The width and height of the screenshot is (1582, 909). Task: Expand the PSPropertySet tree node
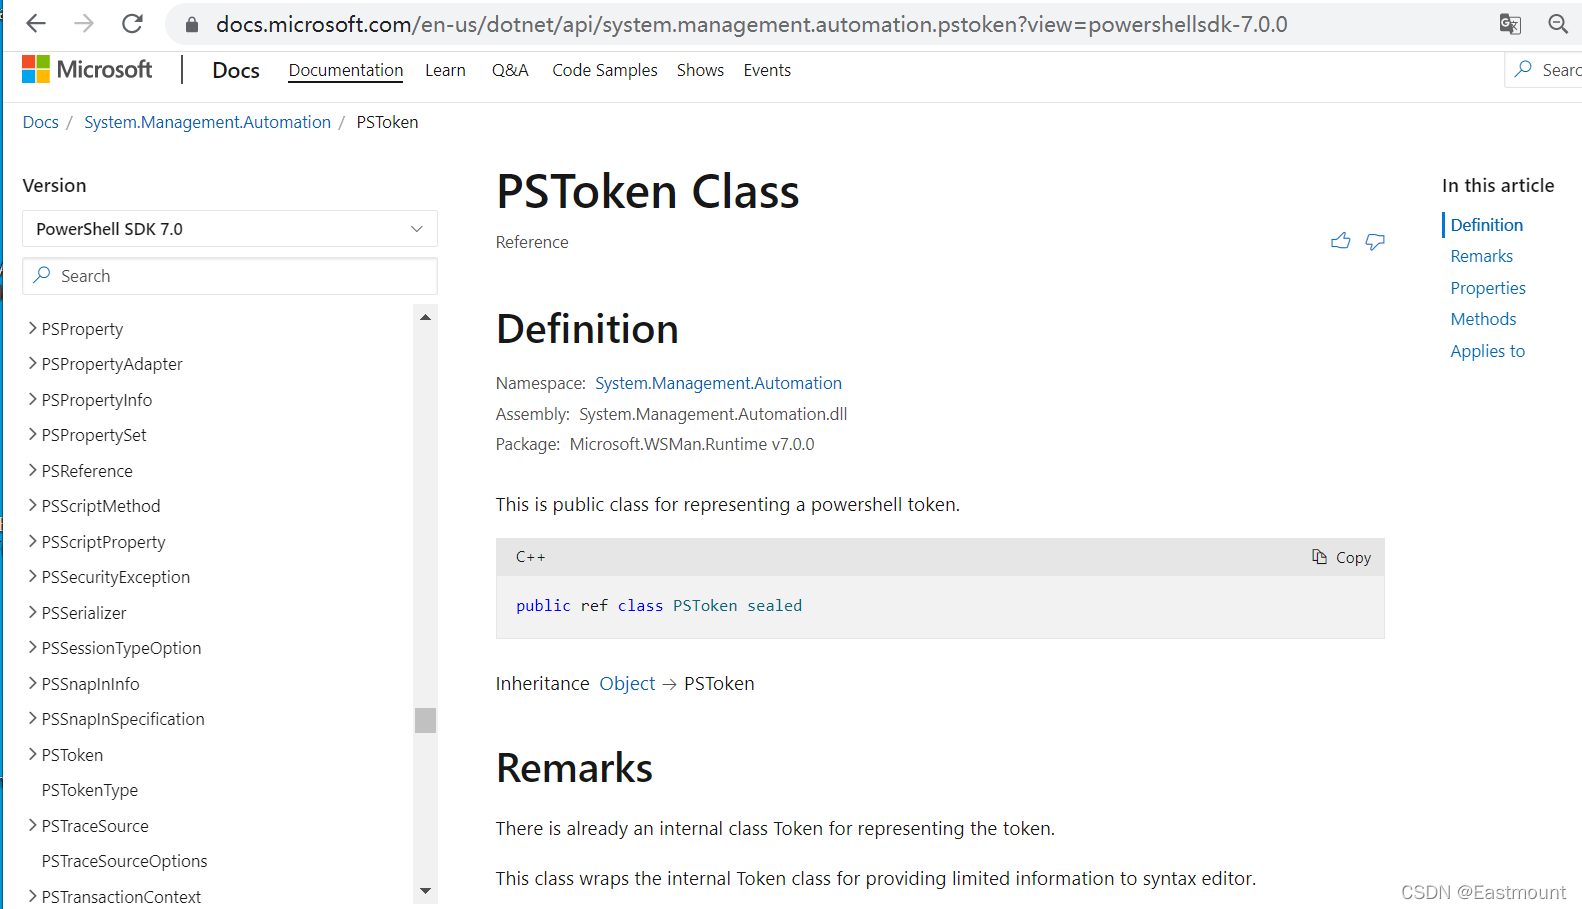pyautogui.click(x=33, y=434)
